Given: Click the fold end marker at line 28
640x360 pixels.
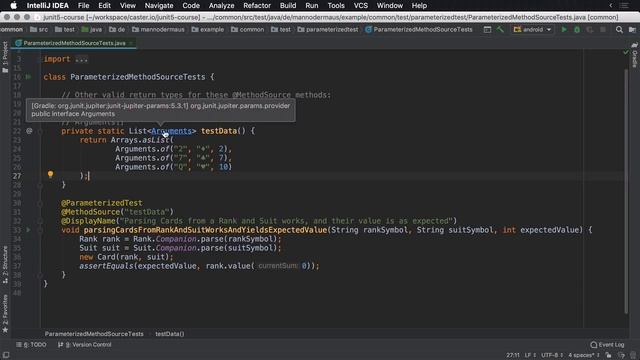Looking at the screenshot, I should click(x=40, y=185).
